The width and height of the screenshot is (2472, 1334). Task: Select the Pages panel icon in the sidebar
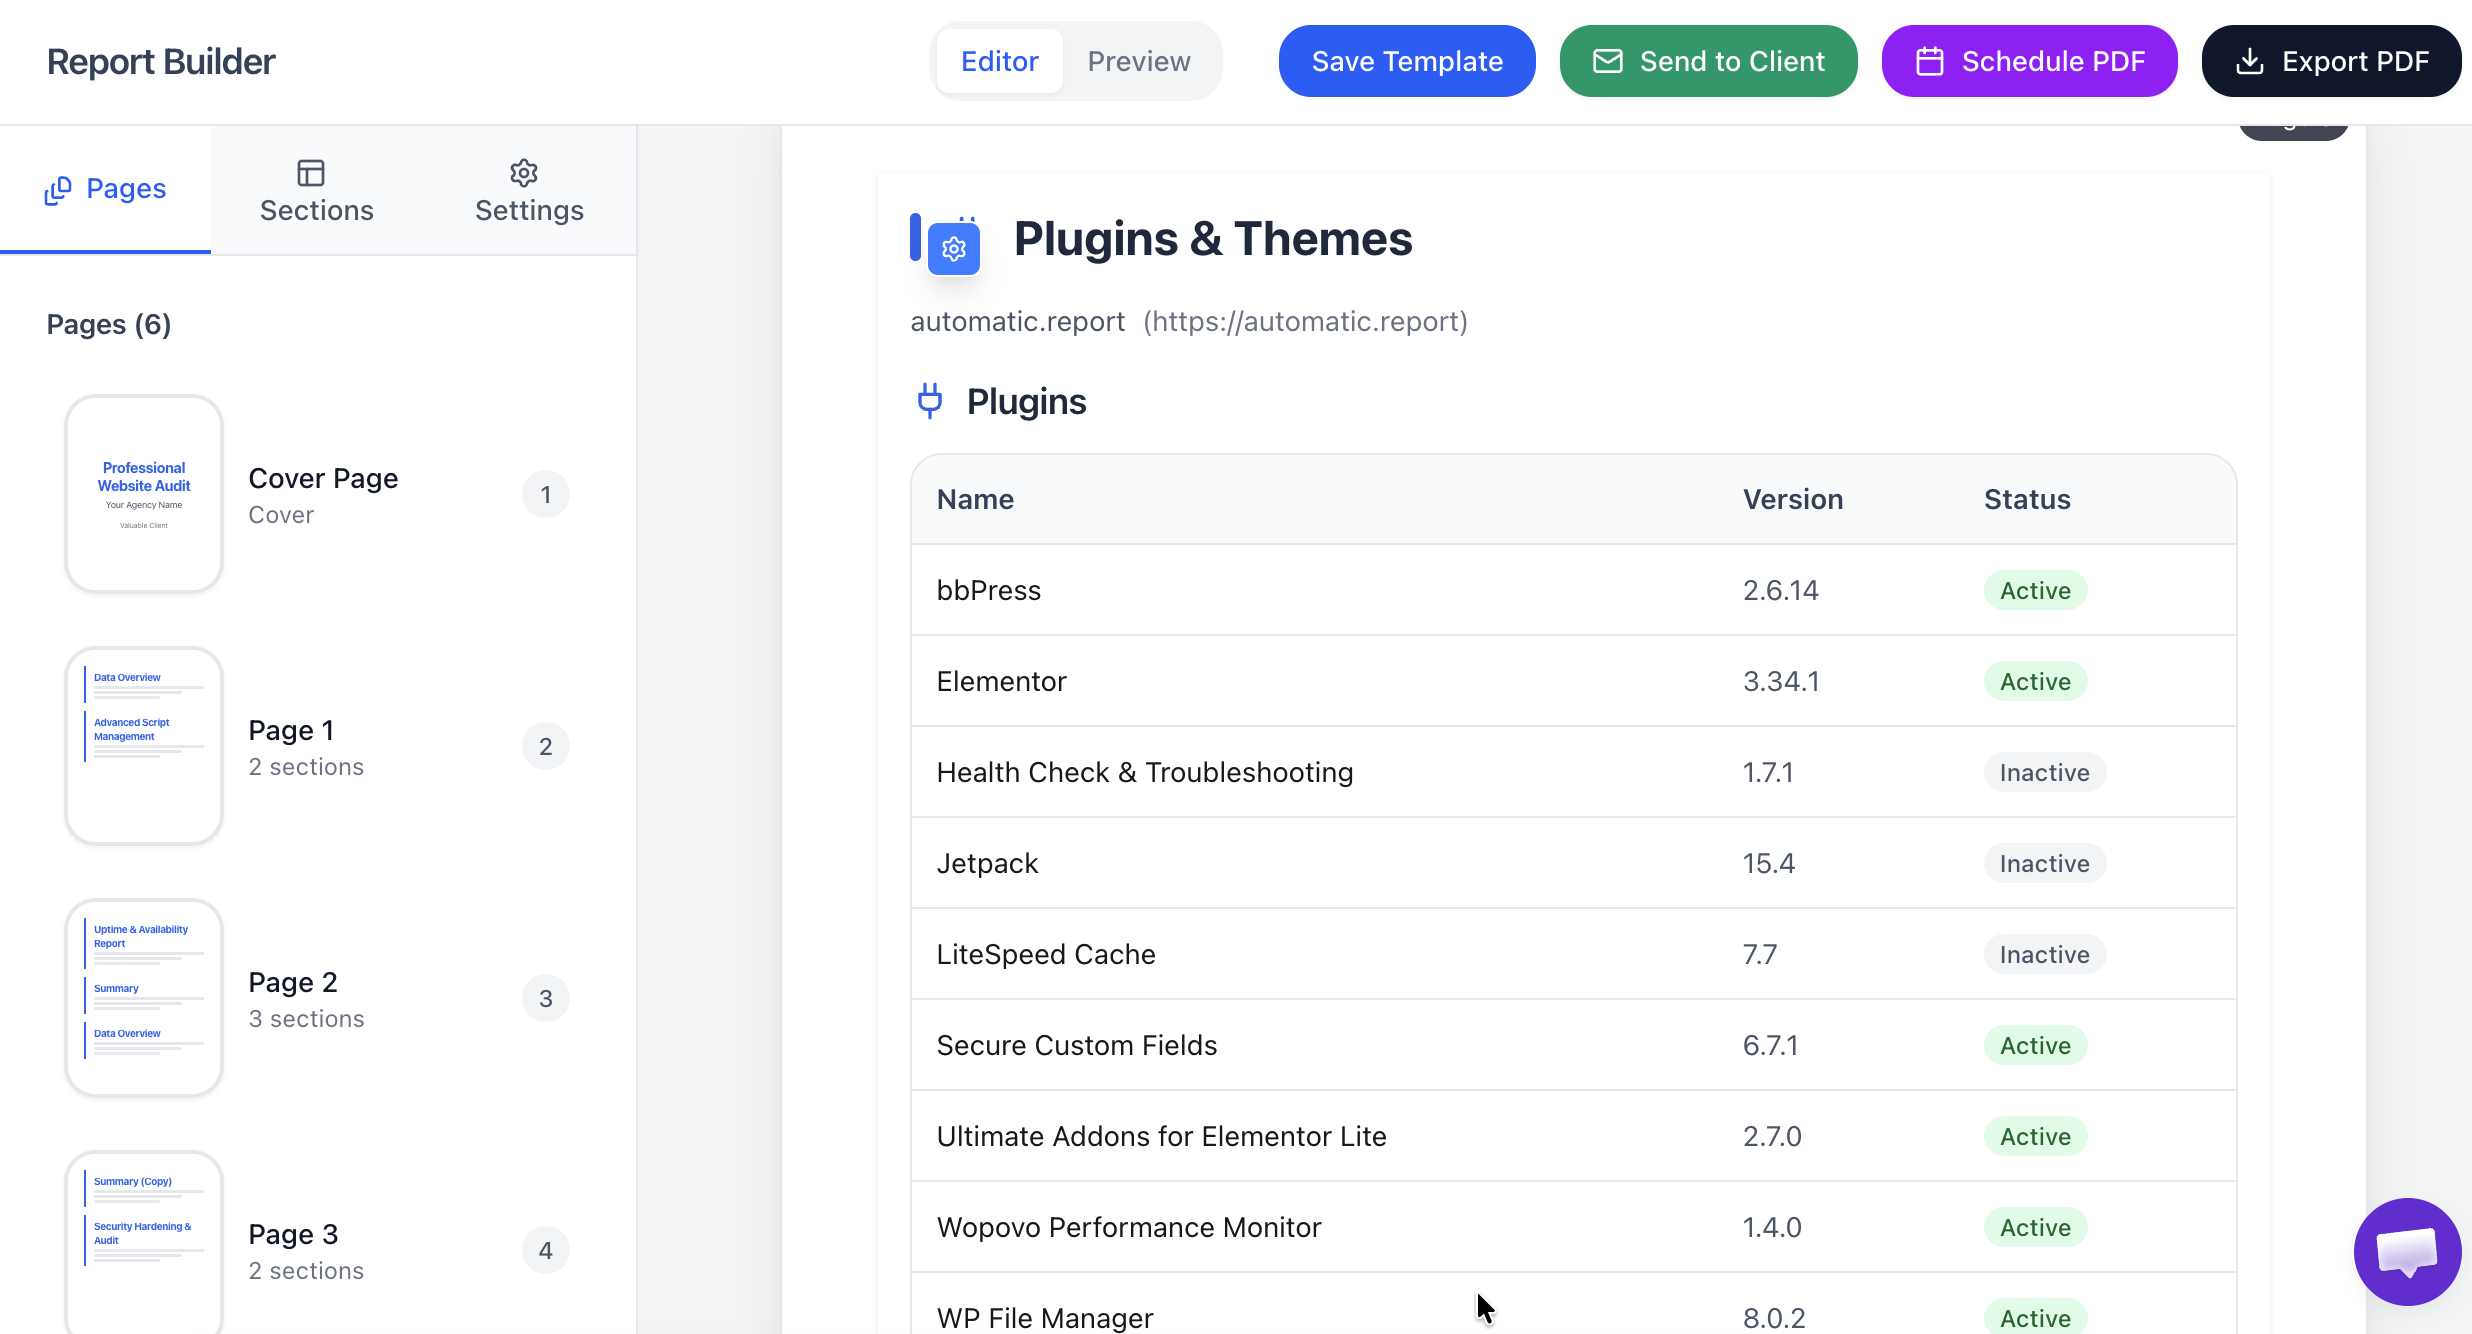pos(58,189)
